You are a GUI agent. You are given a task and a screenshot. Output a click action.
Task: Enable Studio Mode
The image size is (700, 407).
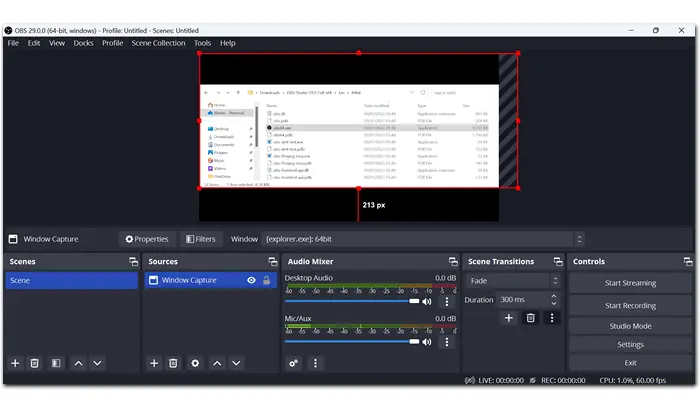pyautogui.click(x=630, y=326)
